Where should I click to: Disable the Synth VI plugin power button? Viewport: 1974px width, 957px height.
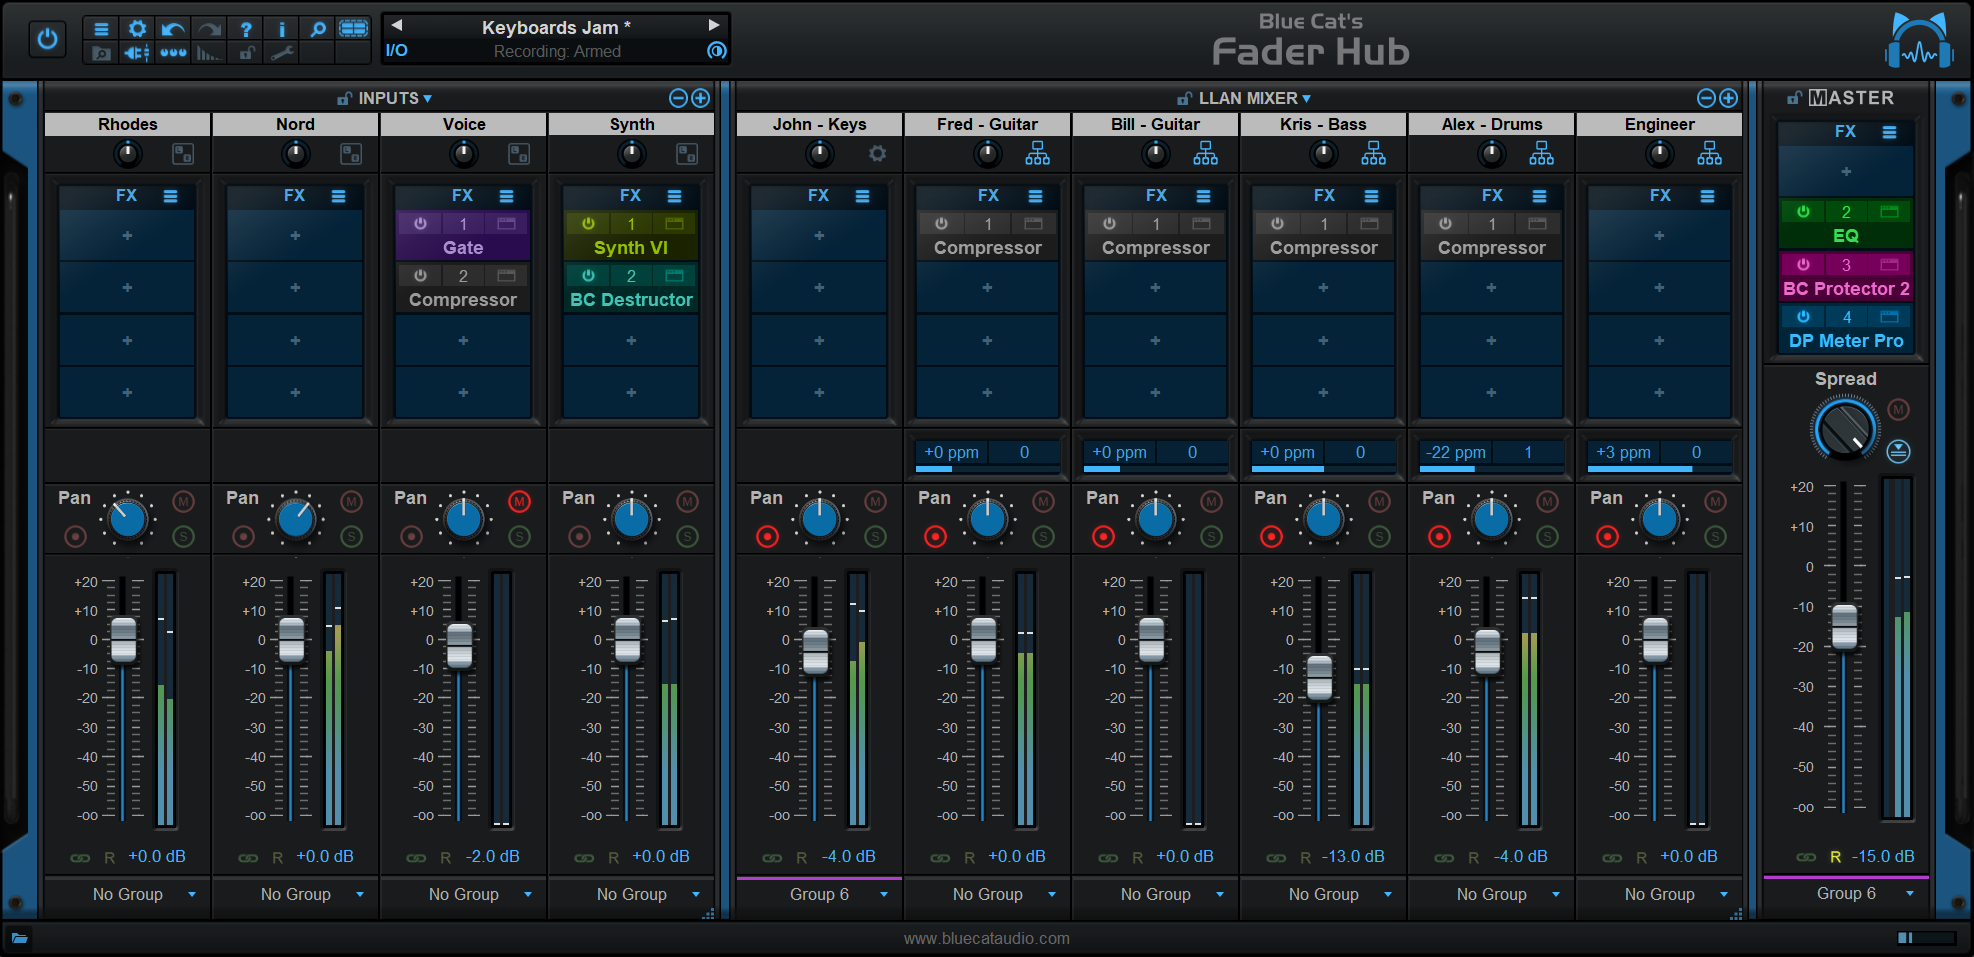(x=588, y=223)
